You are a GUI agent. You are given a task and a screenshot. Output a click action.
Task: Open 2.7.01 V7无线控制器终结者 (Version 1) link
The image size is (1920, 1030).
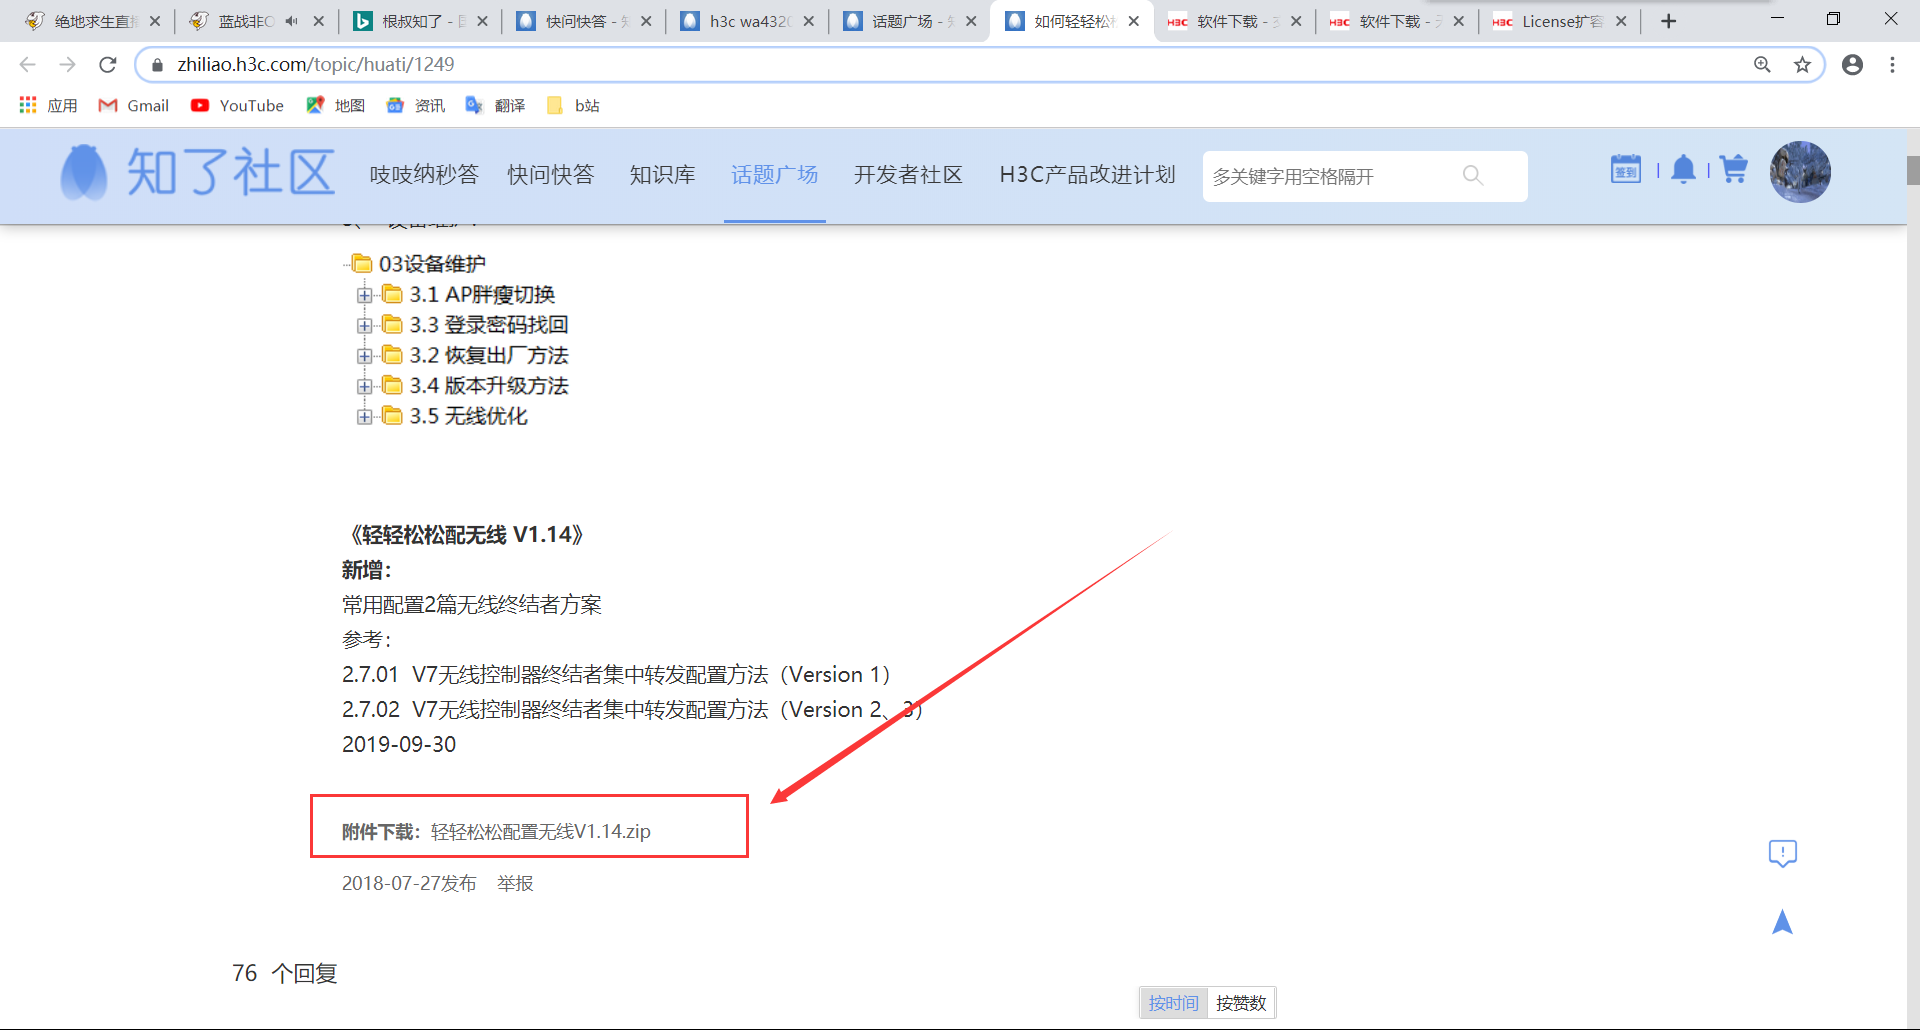pyautogui.click(x=615, y=675)
